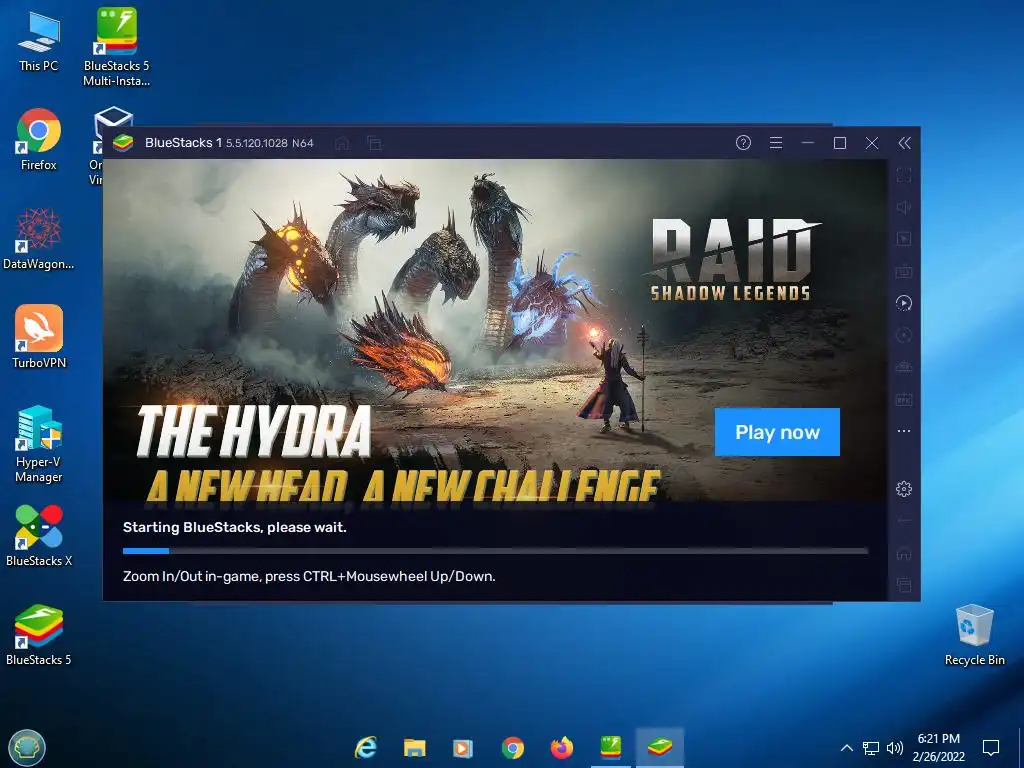Select the Hyper-V Manager desktop shortcut

39,444
